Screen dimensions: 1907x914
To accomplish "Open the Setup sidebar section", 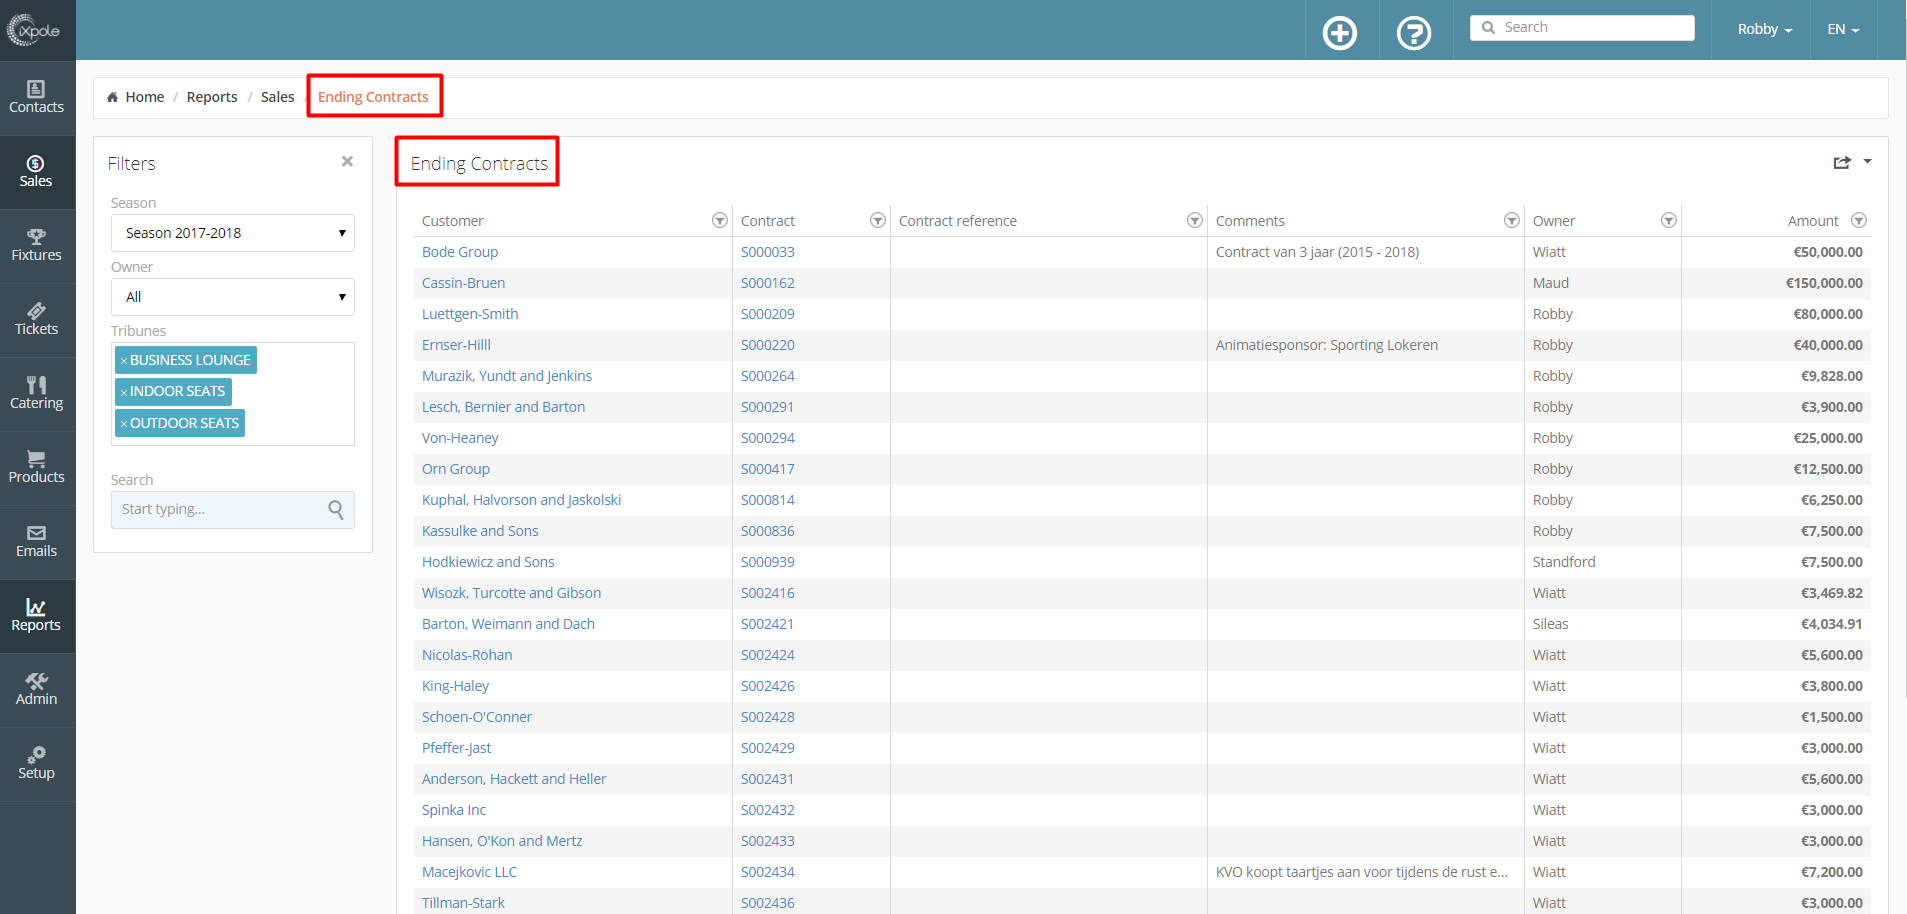I will (x=37, y=764).
